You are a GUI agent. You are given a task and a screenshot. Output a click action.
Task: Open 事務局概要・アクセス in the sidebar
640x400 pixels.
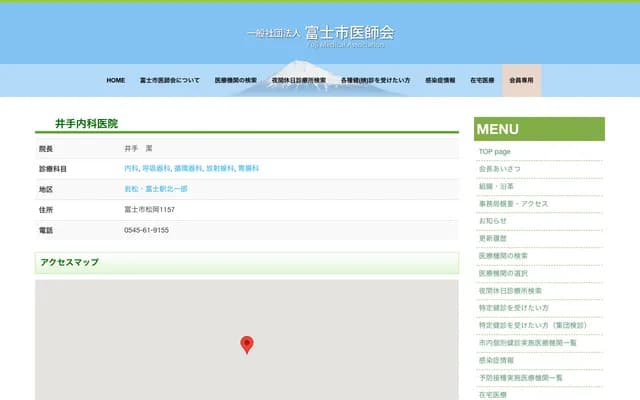click(x=513, y=204)
